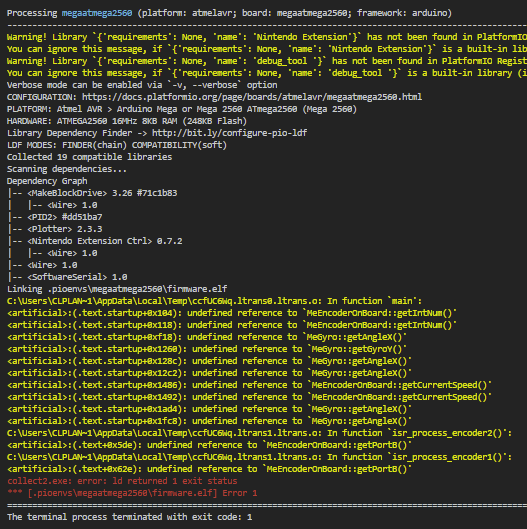The height and width of the screenshot is (529, 527).
Task: Click the .text+0x62e getPortB error line
Action: click(209, 469)
